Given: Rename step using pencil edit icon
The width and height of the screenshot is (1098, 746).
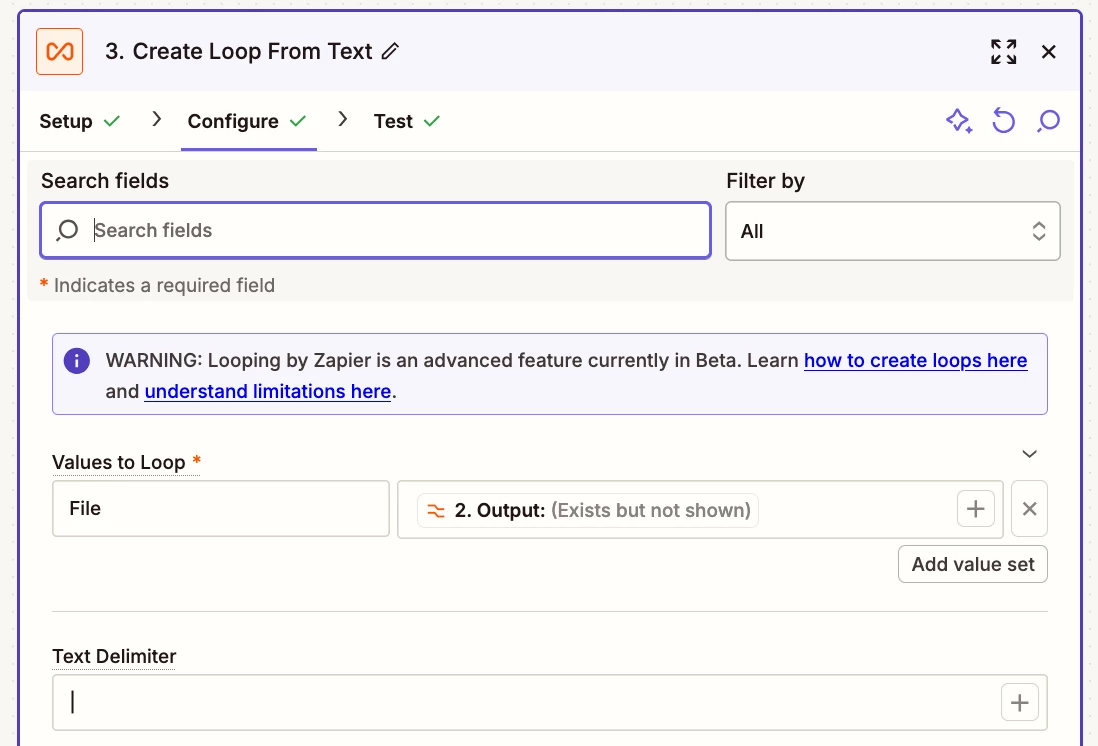Looking at the screenshot, I should (x=390, y=51).
